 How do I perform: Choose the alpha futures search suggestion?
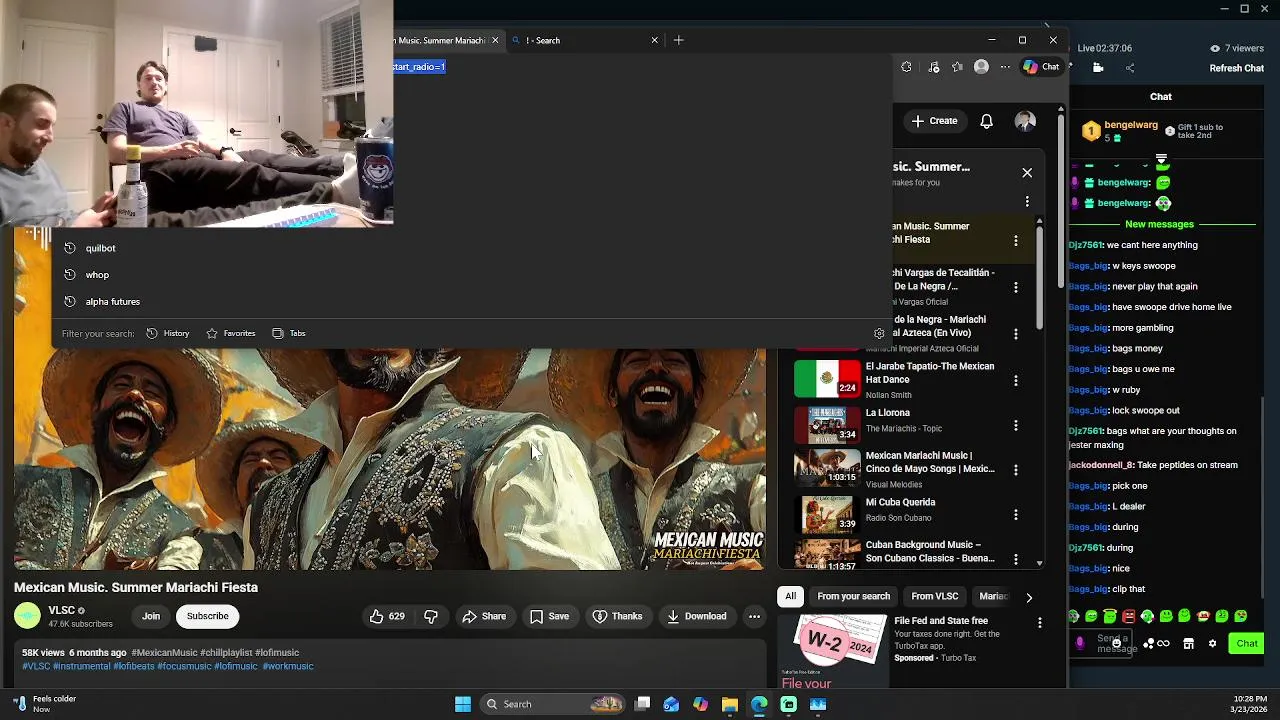pyautogui.click(x=112, y=302)
